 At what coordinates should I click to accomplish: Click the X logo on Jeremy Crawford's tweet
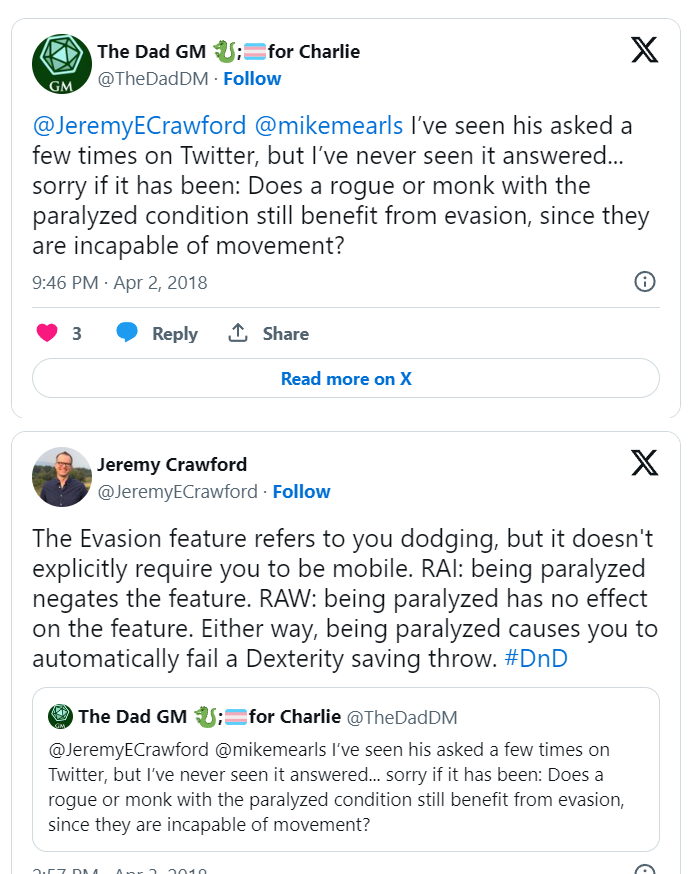click(645, 462)
